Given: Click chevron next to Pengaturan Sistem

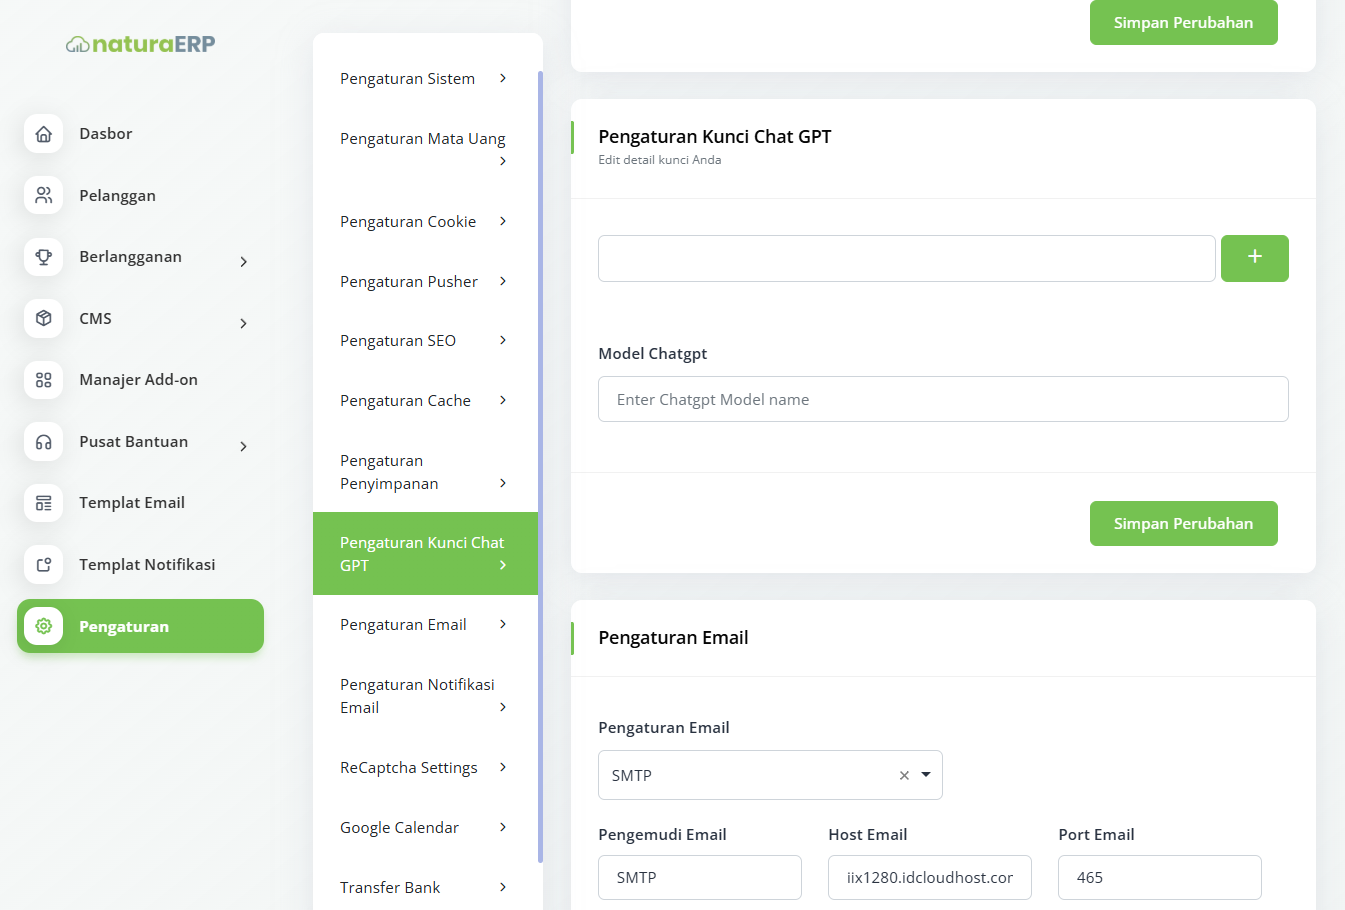Looking at the screenshot, I should tap(503, 78).
